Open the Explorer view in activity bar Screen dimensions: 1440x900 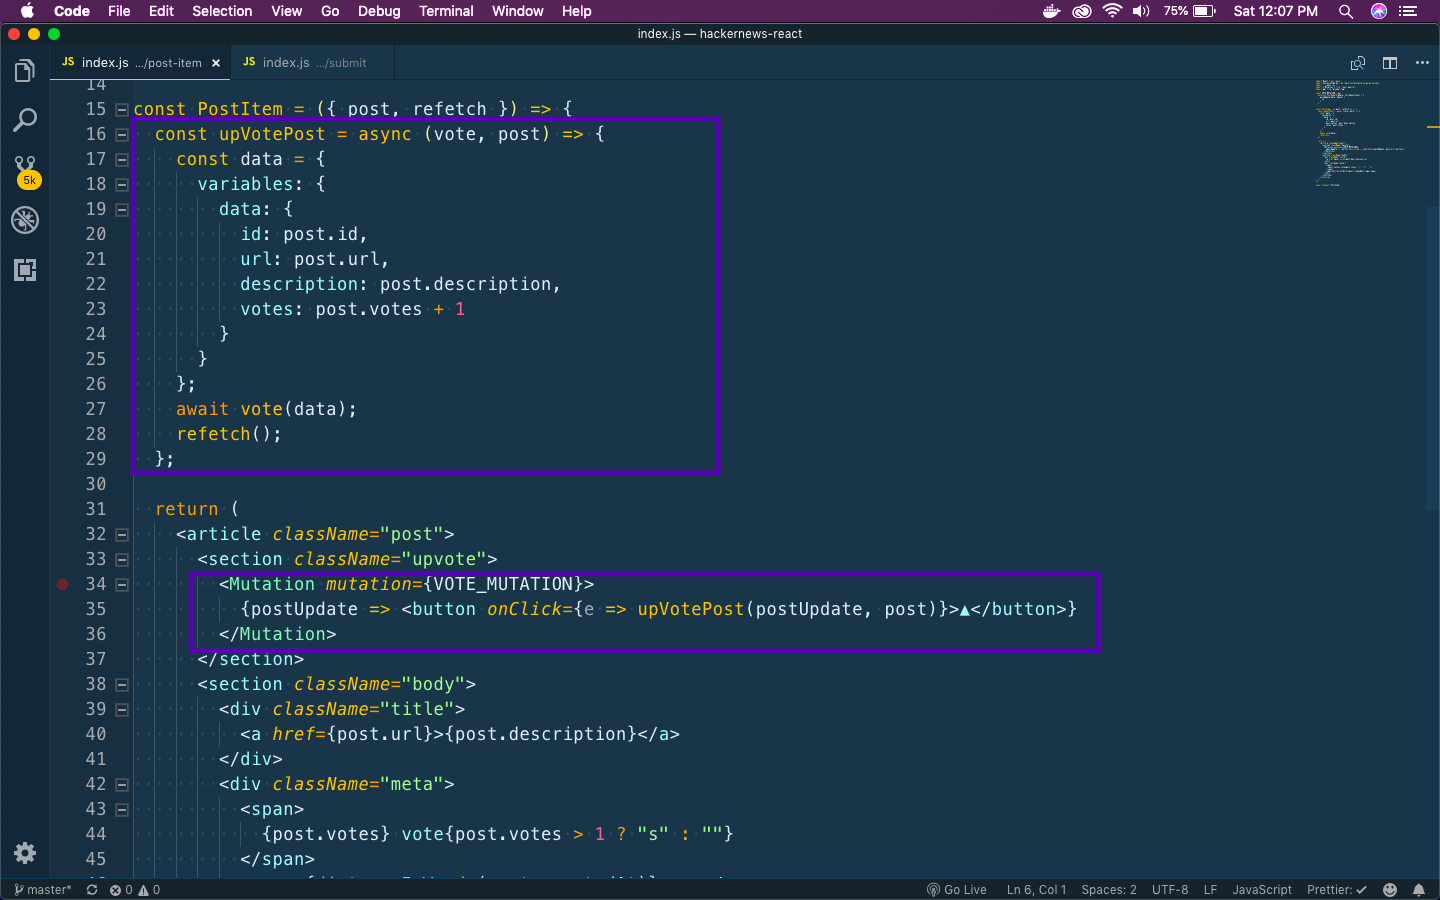(x=25, y=71)
